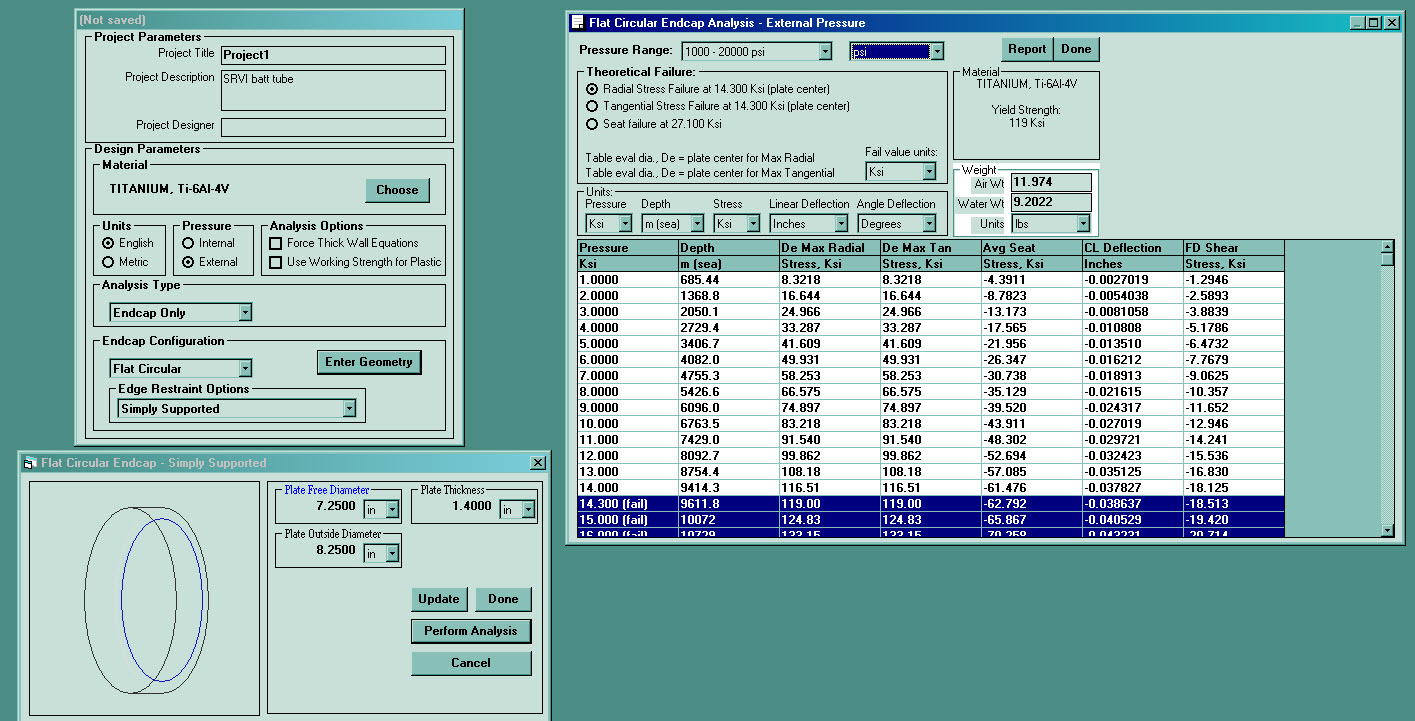Screen dimensions: 1415x721
Task: Select Seat failure at 27.100 Ksi
Action: pos(592,124)
